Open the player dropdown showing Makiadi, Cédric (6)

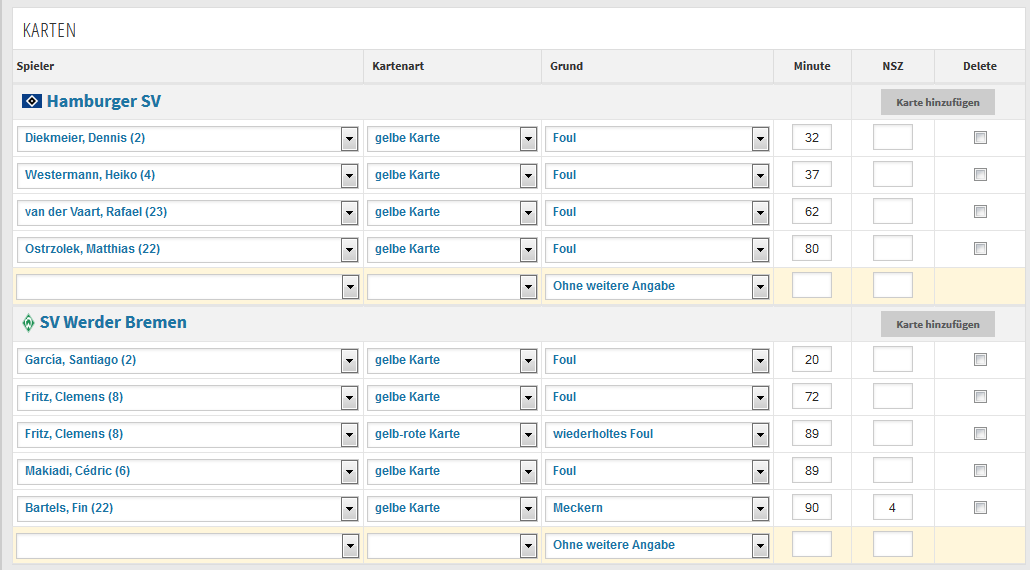[x=187, y=471]
